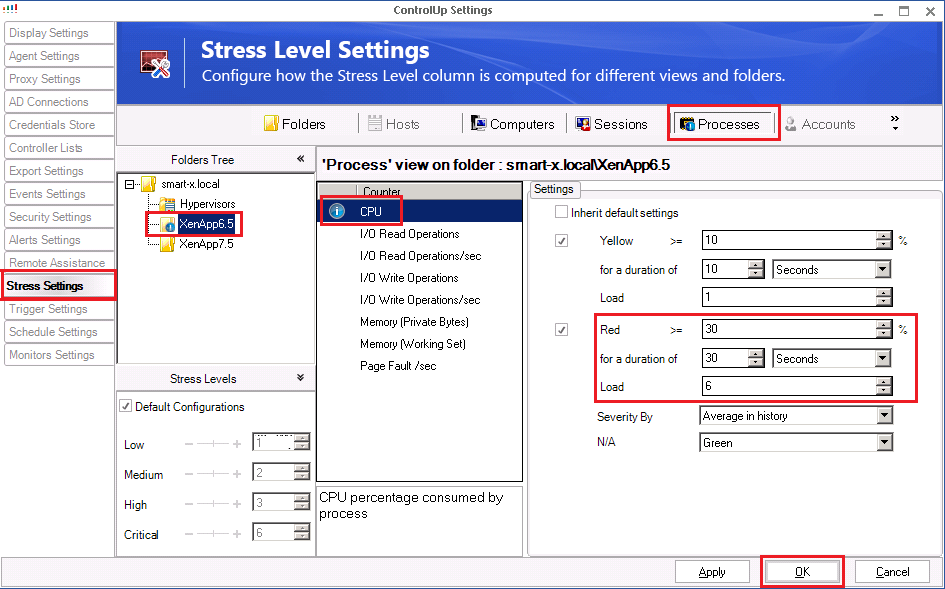Click the High stress level slider

(x=213, y=504)
